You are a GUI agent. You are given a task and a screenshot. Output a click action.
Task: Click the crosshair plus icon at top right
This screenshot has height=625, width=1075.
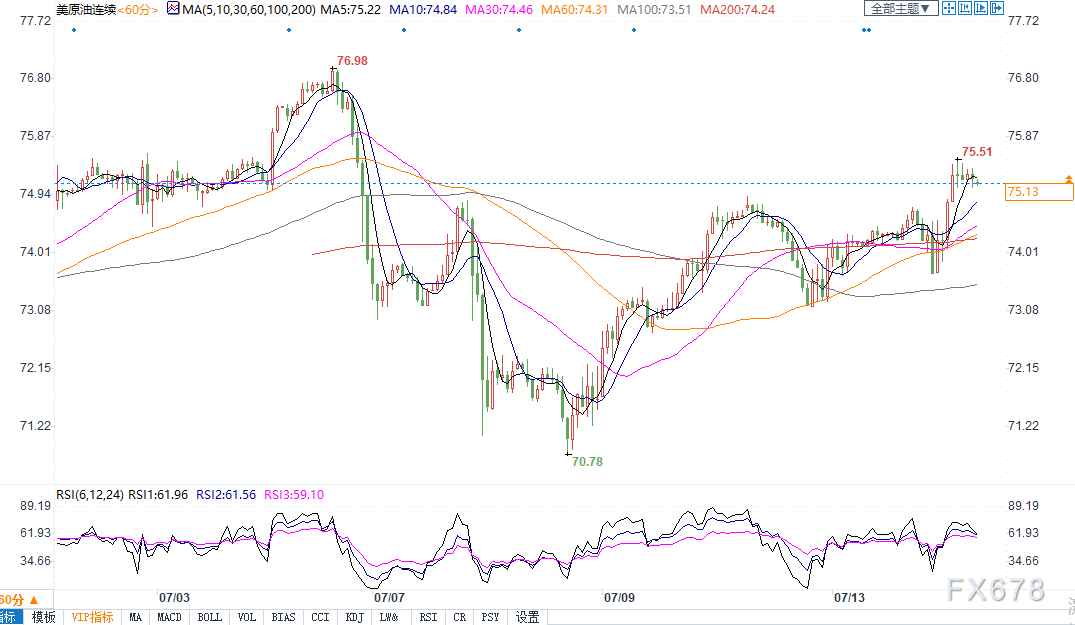click(950, 9)
